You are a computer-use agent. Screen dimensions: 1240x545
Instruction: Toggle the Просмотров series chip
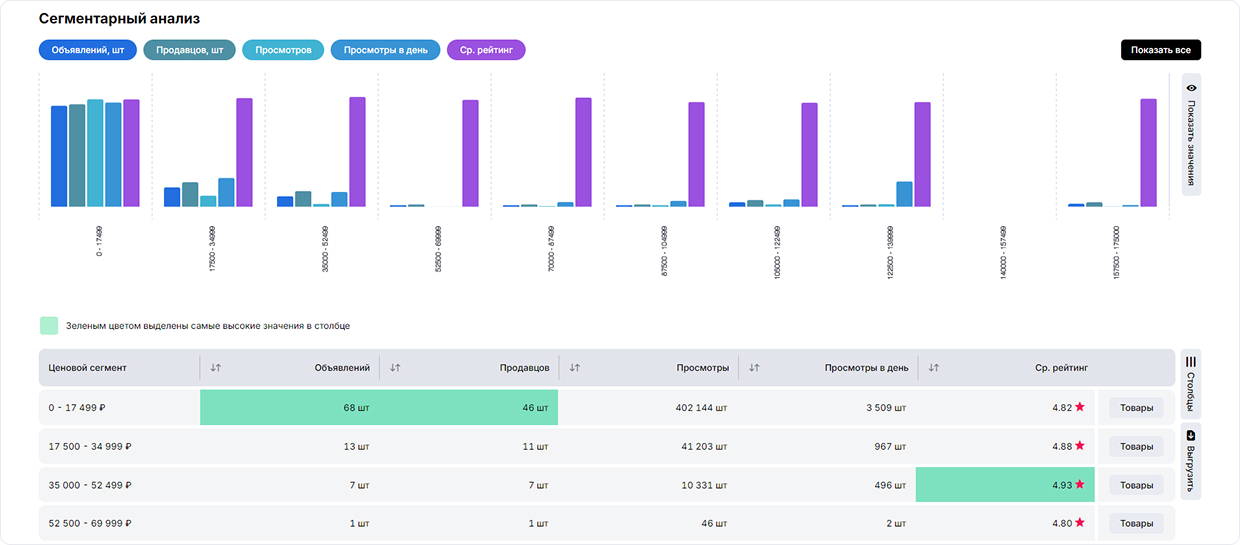pos(283,50)
